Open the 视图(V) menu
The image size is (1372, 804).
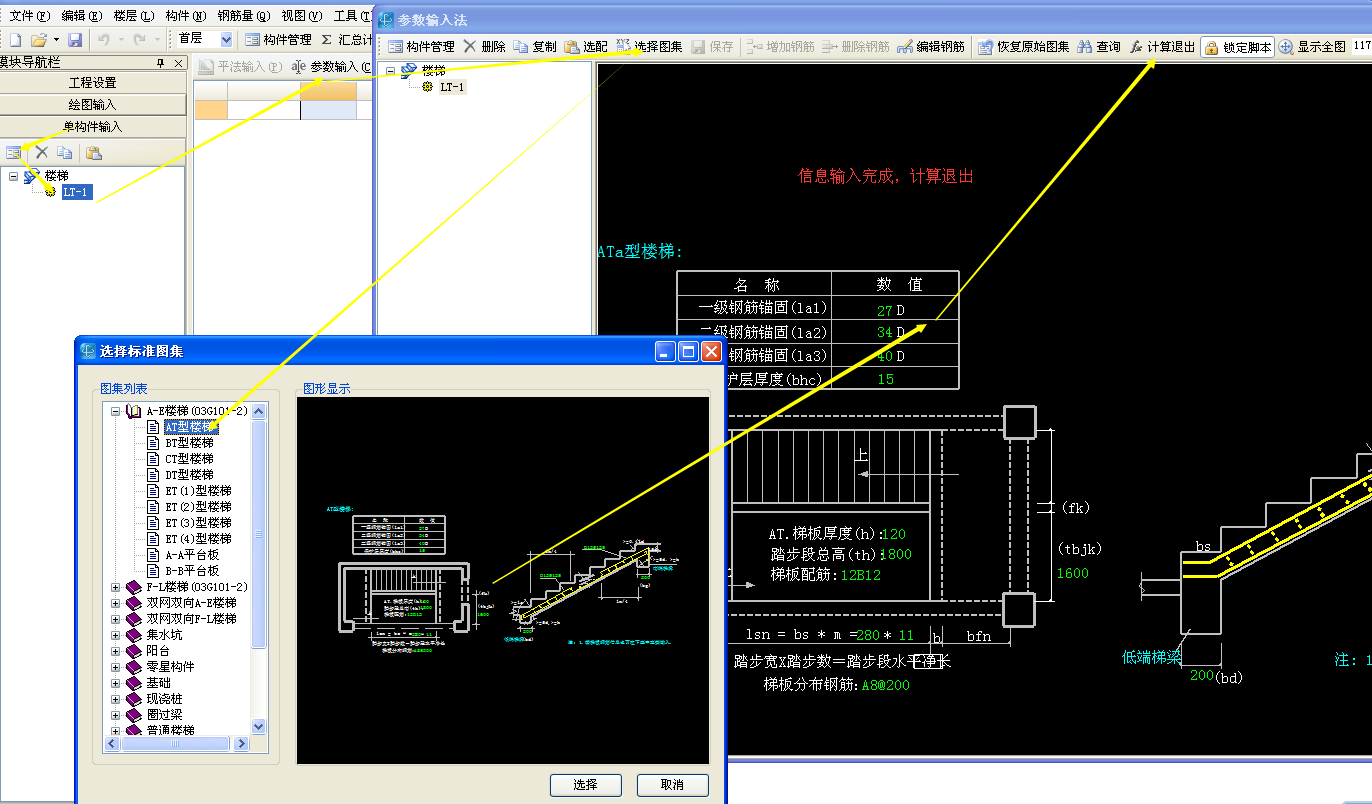(301, 16)
